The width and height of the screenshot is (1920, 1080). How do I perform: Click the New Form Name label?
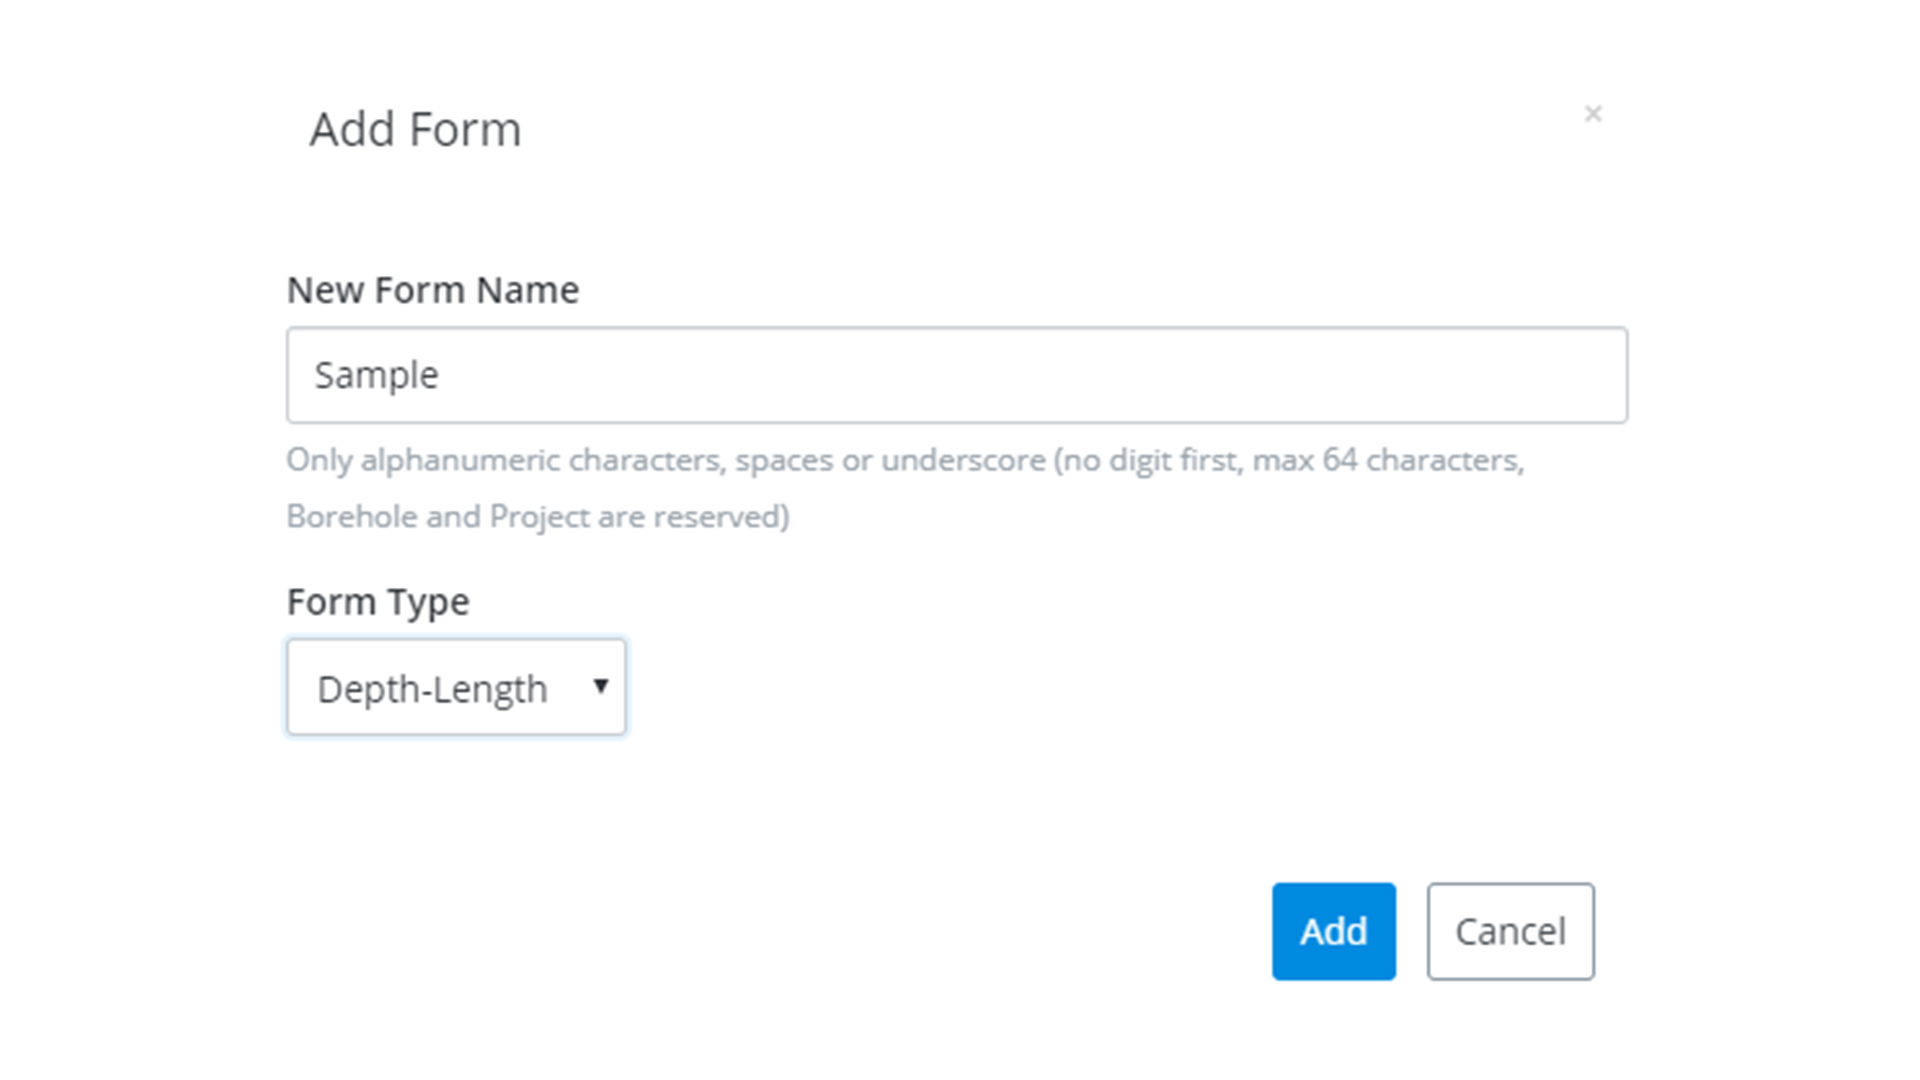click(432, 290)
